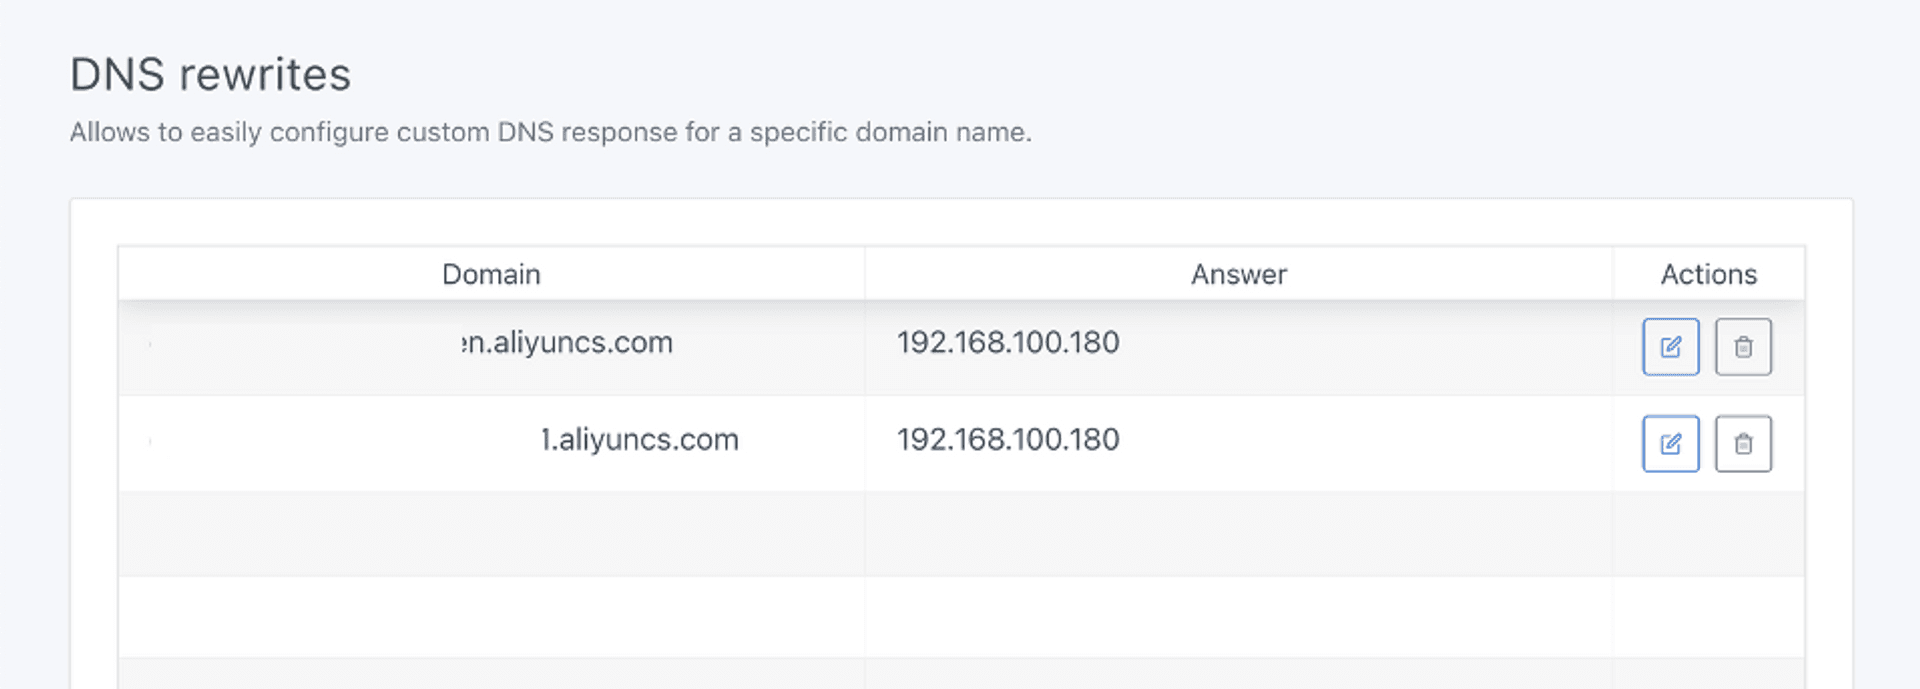Sort table by Answer column header
Image resolution: width=1920 pixels, height=689 pixels.
1238,274
